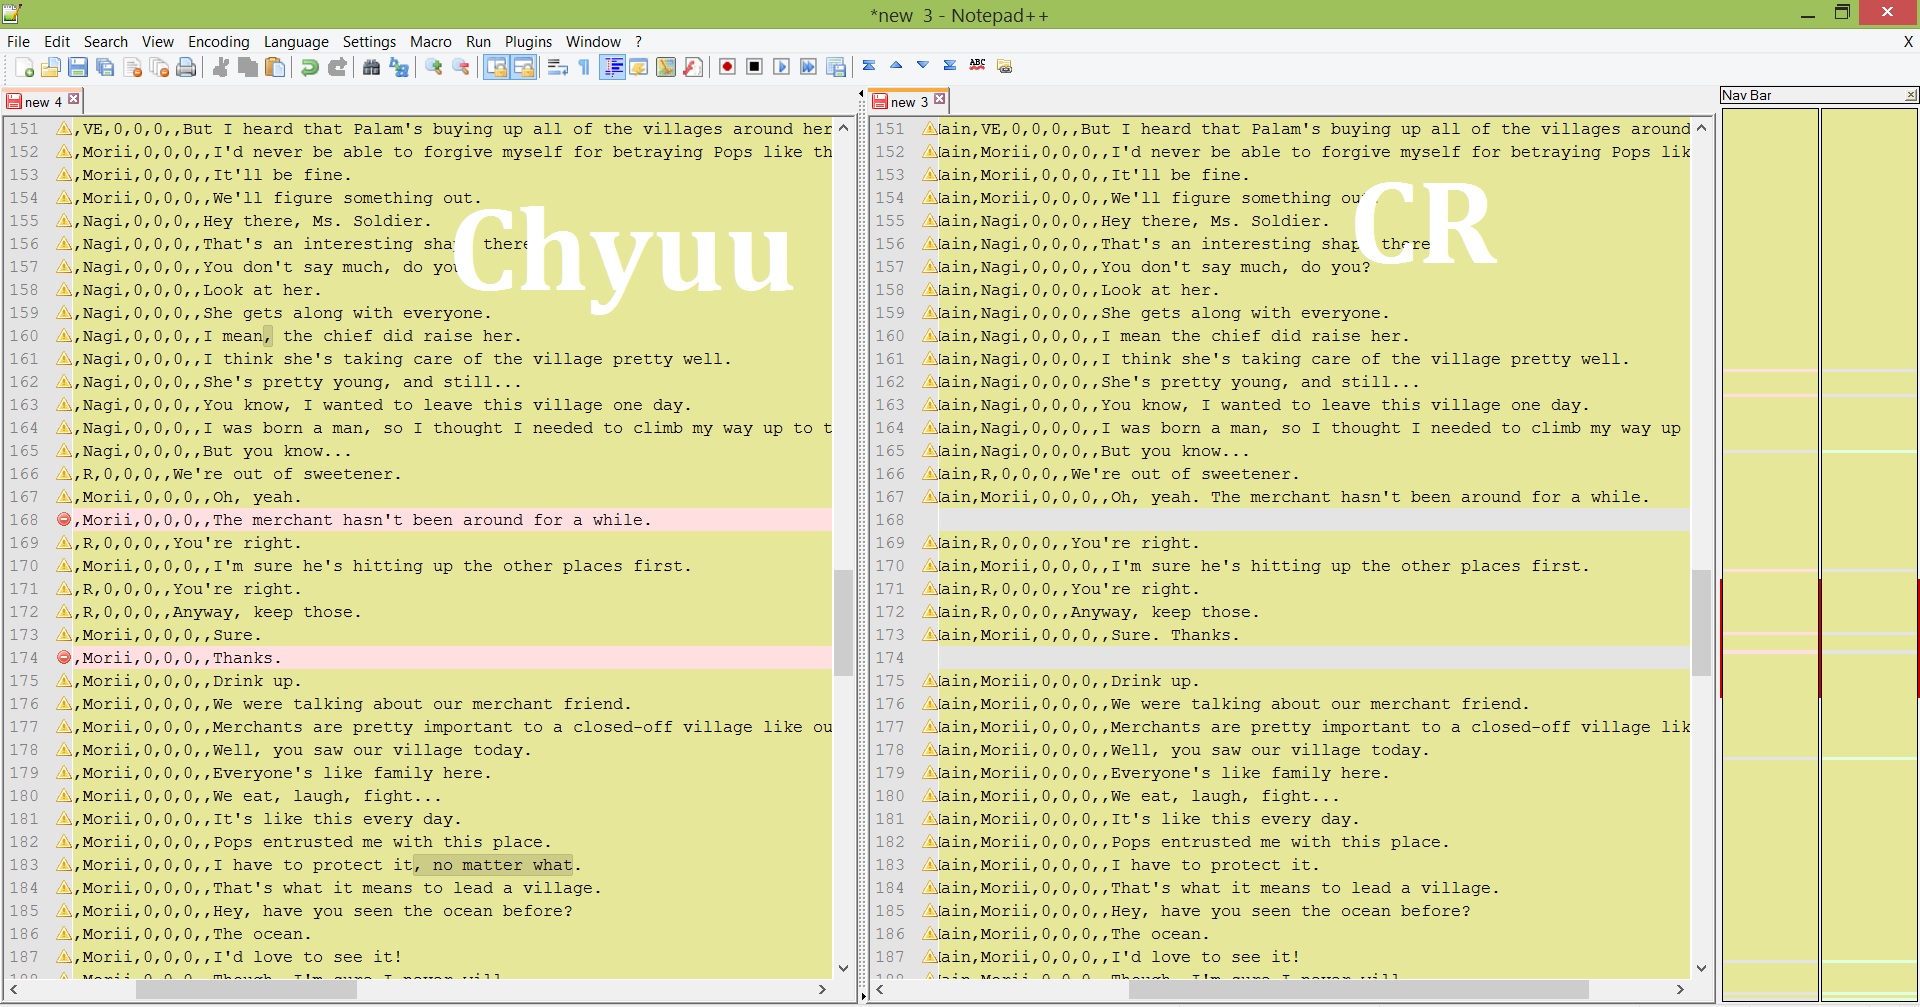Close the new 4 tab
The height and width of the screenshot is (1007, 1920).
point(74,99)
